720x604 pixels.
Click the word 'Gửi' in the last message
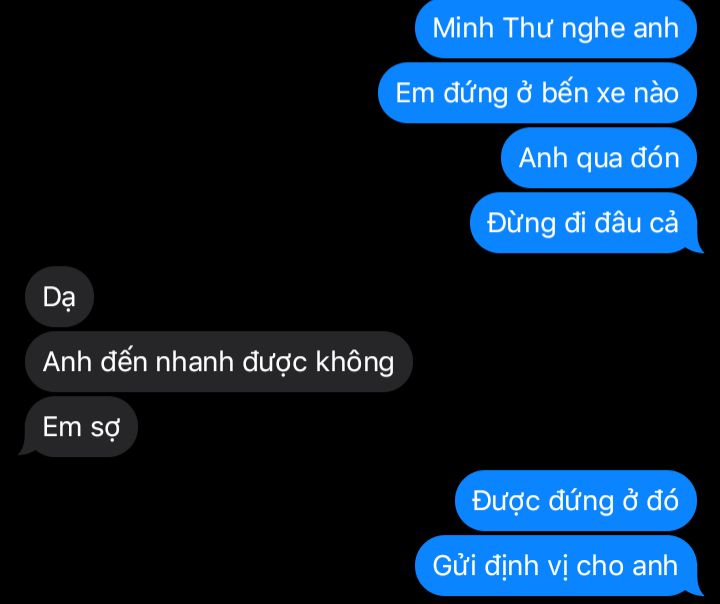click(456, 566)
